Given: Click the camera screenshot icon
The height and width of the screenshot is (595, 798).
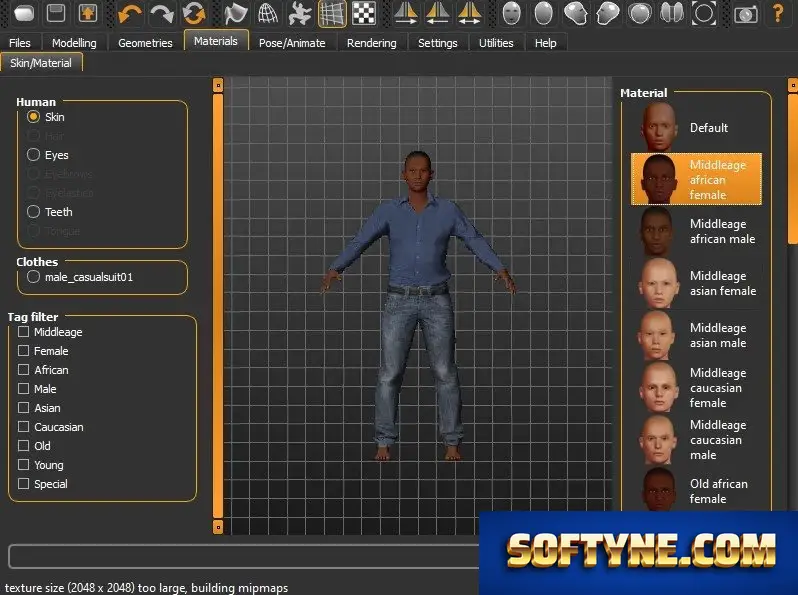Looking at the screenshot, I should [x=746, y=14].
